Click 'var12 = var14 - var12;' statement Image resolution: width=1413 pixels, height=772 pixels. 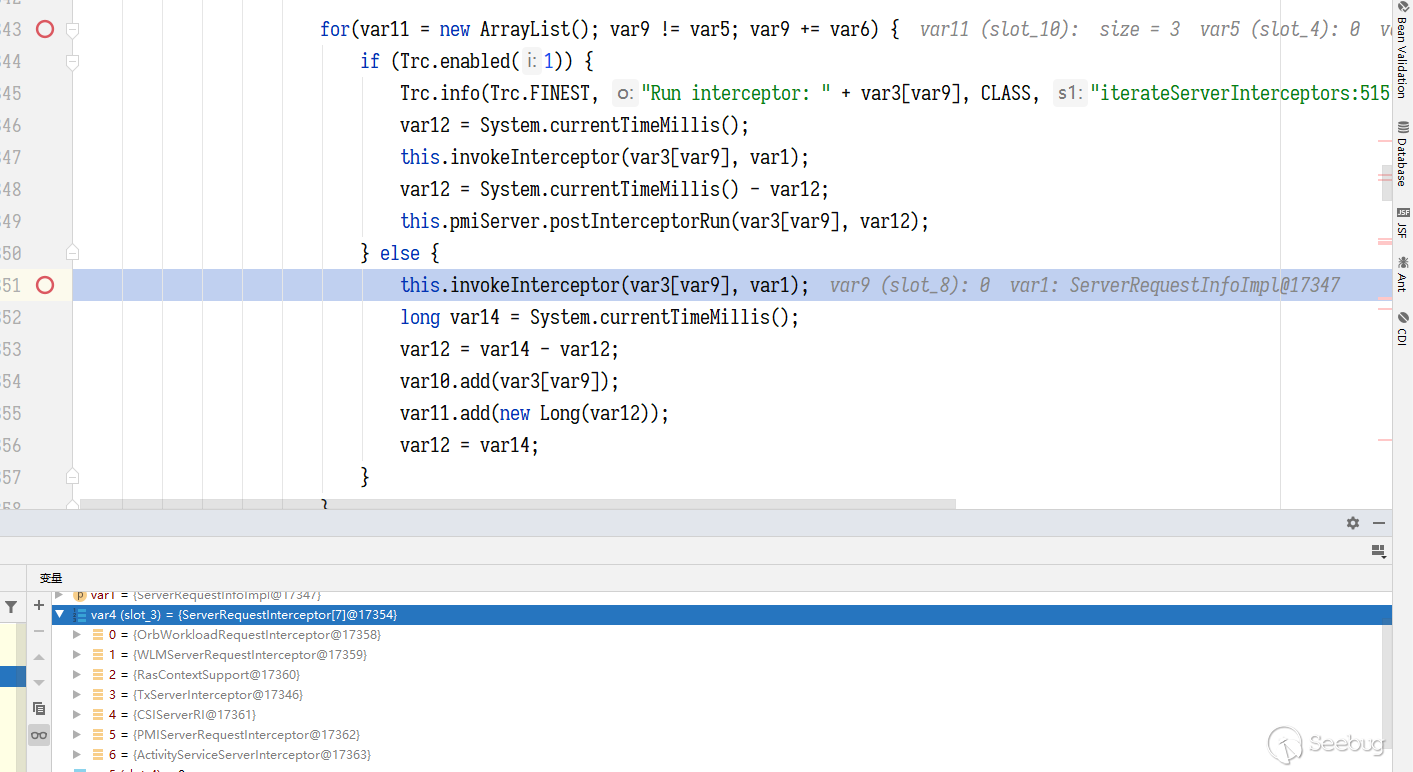click(x=510, y=349)
